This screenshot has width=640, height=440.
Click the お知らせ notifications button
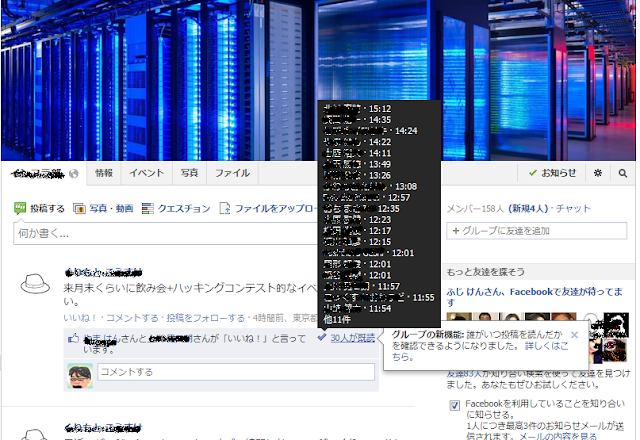click(x=552, y=173)
